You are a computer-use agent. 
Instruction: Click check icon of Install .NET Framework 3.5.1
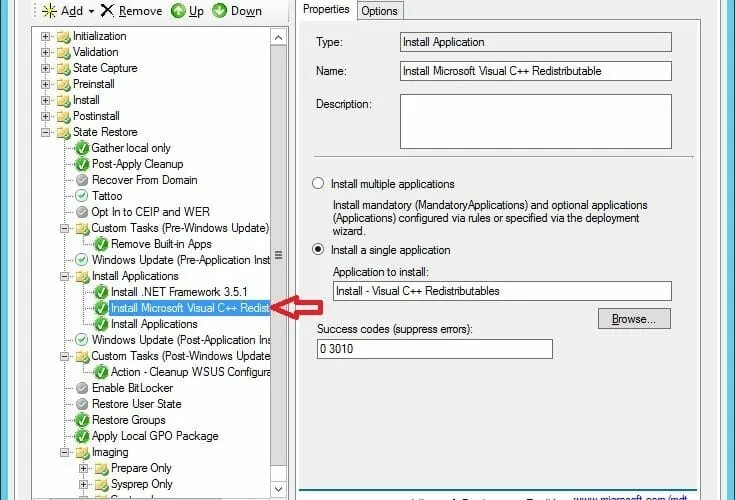101,292
